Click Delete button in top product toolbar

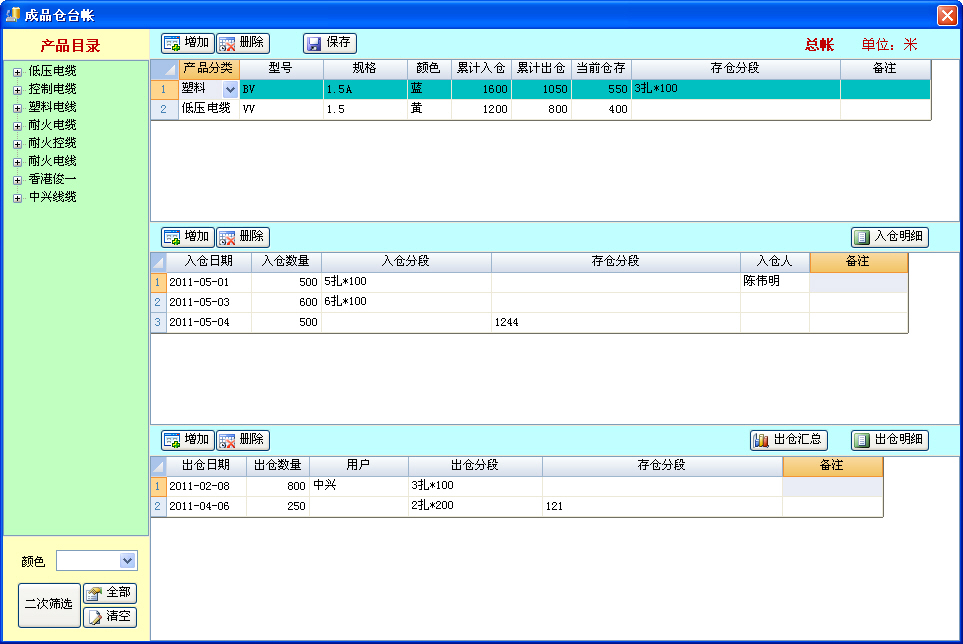tap(243, 43)
